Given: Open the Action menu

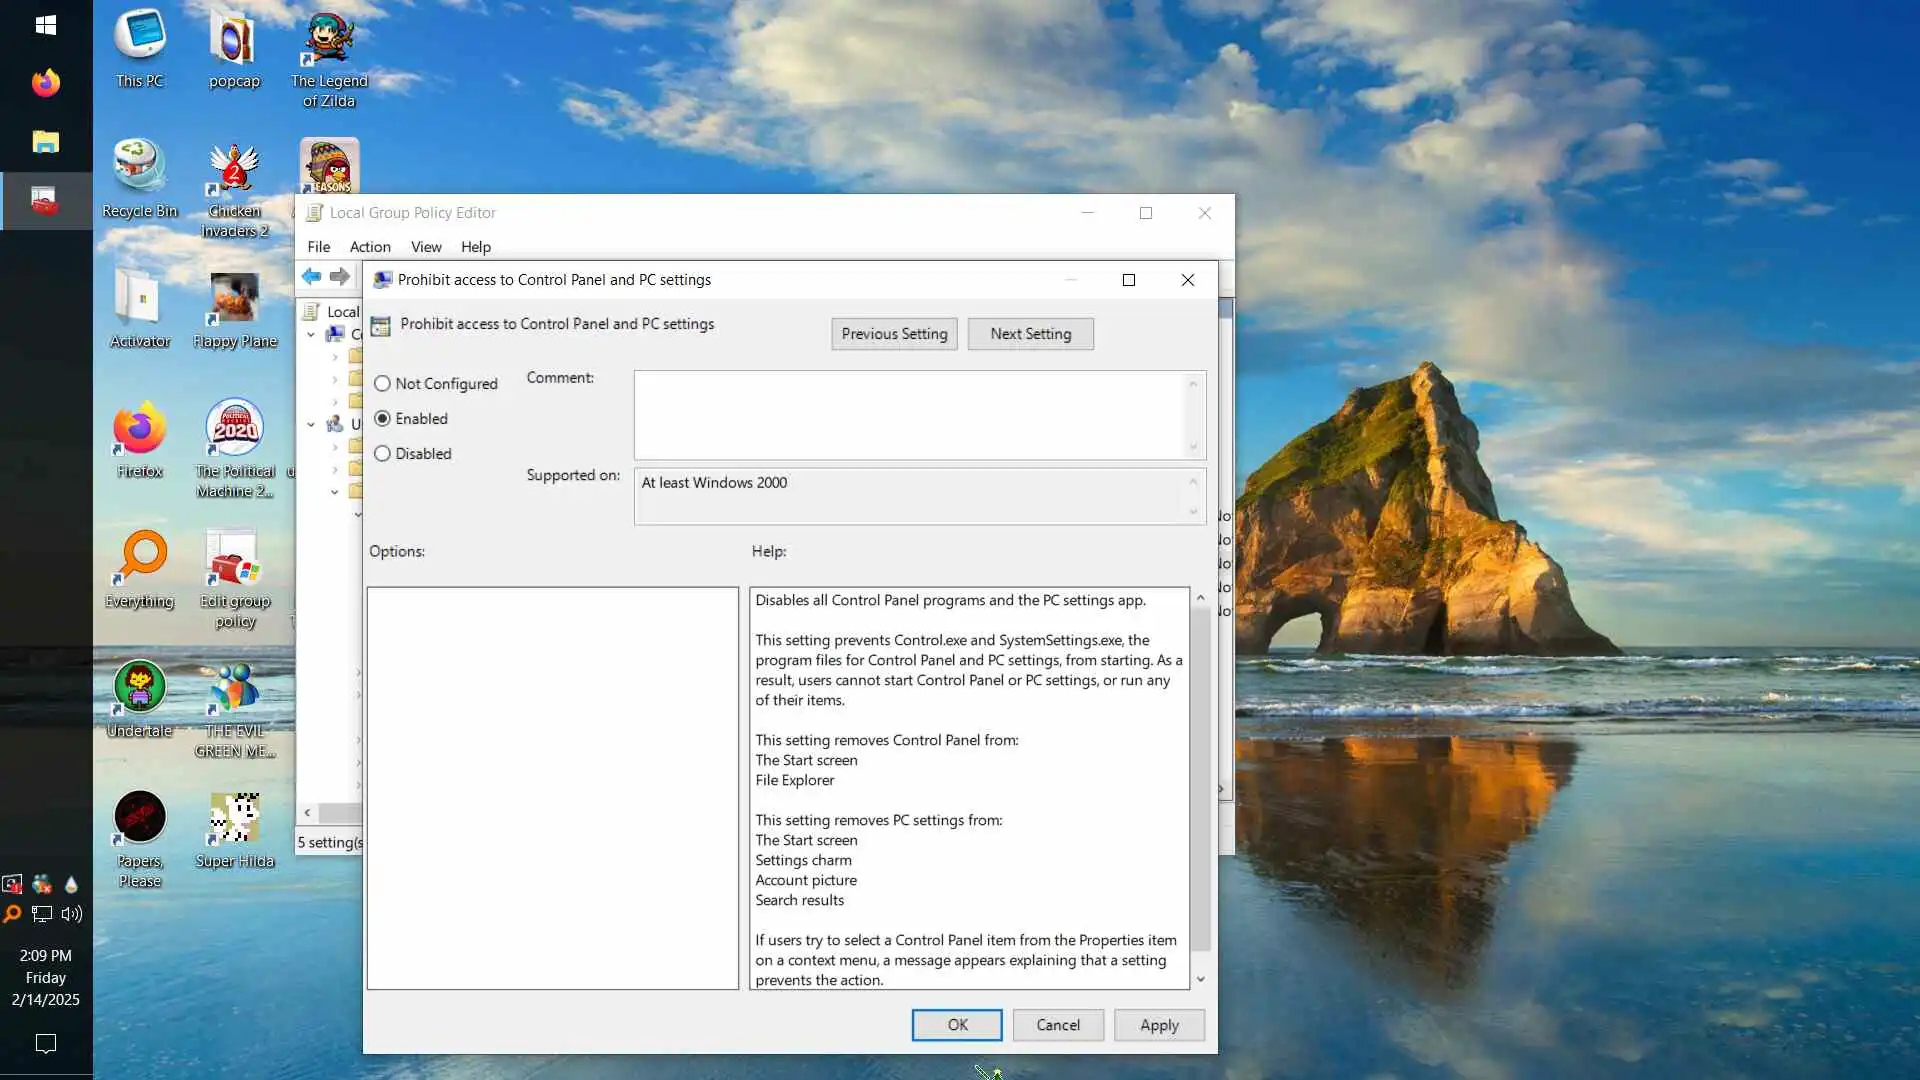Looking at the screenshot, I should pos(370,247).
